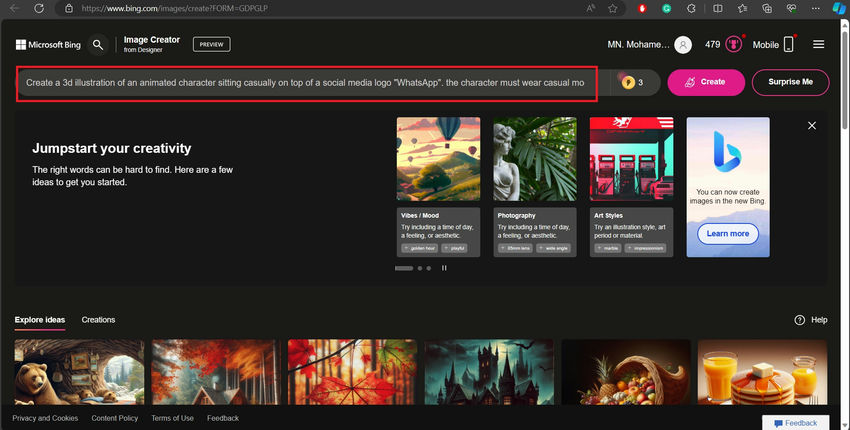This screenshot has height=430, width=850.
Task: Open the Extensions puzzle icon
Action: [691, 8]
